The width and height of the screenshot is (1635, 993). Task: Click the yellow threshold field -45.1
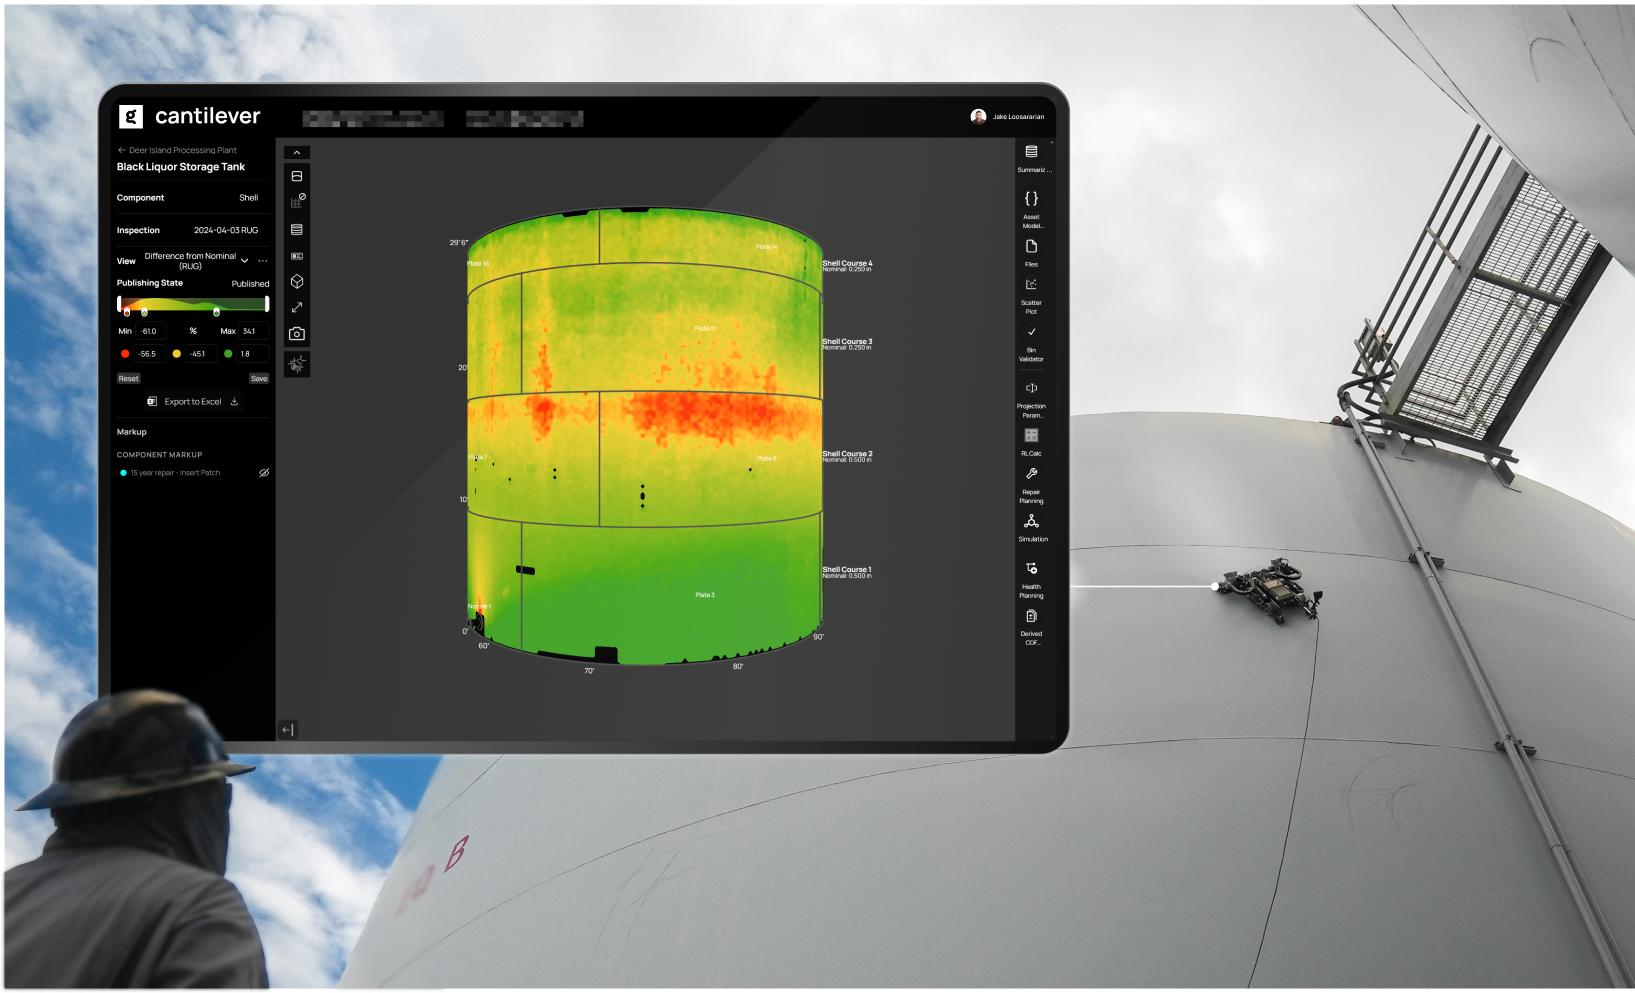pyautogui.click(x=201, y=354)
